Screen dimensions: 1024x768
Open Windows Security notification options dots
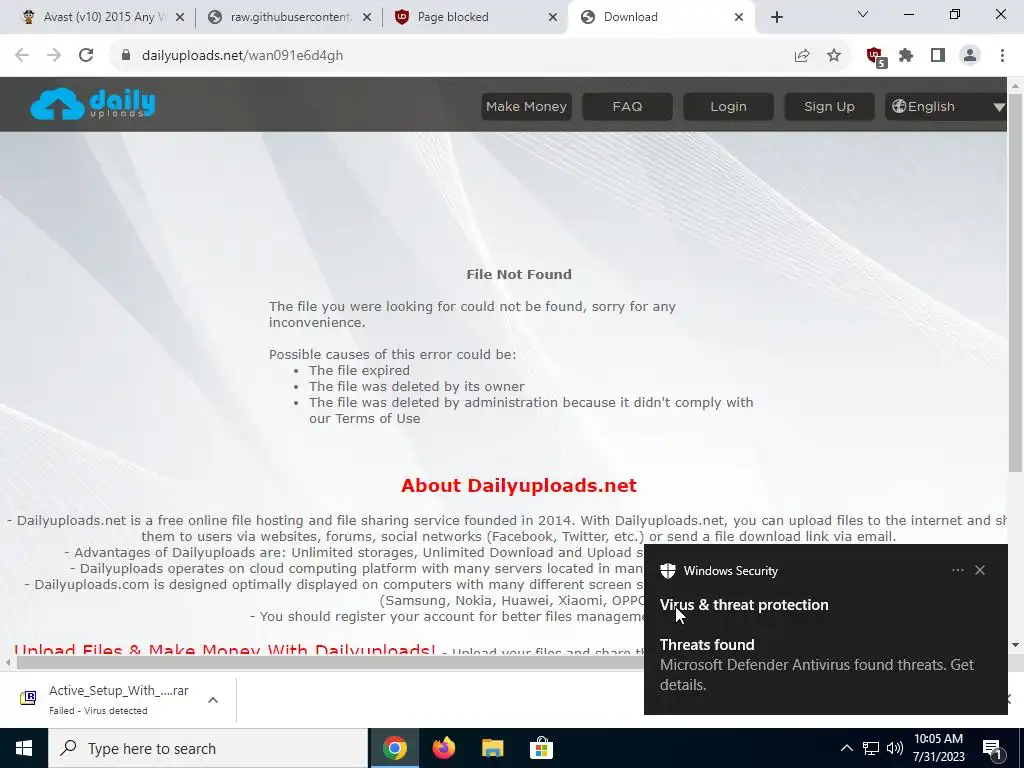point(957,570)
